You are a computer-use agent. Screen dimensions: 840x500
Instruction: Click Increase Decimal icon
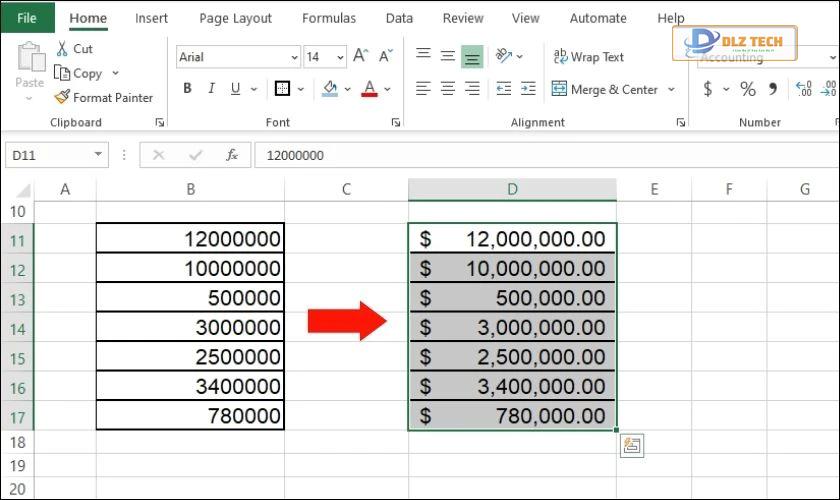click(804, 88)
